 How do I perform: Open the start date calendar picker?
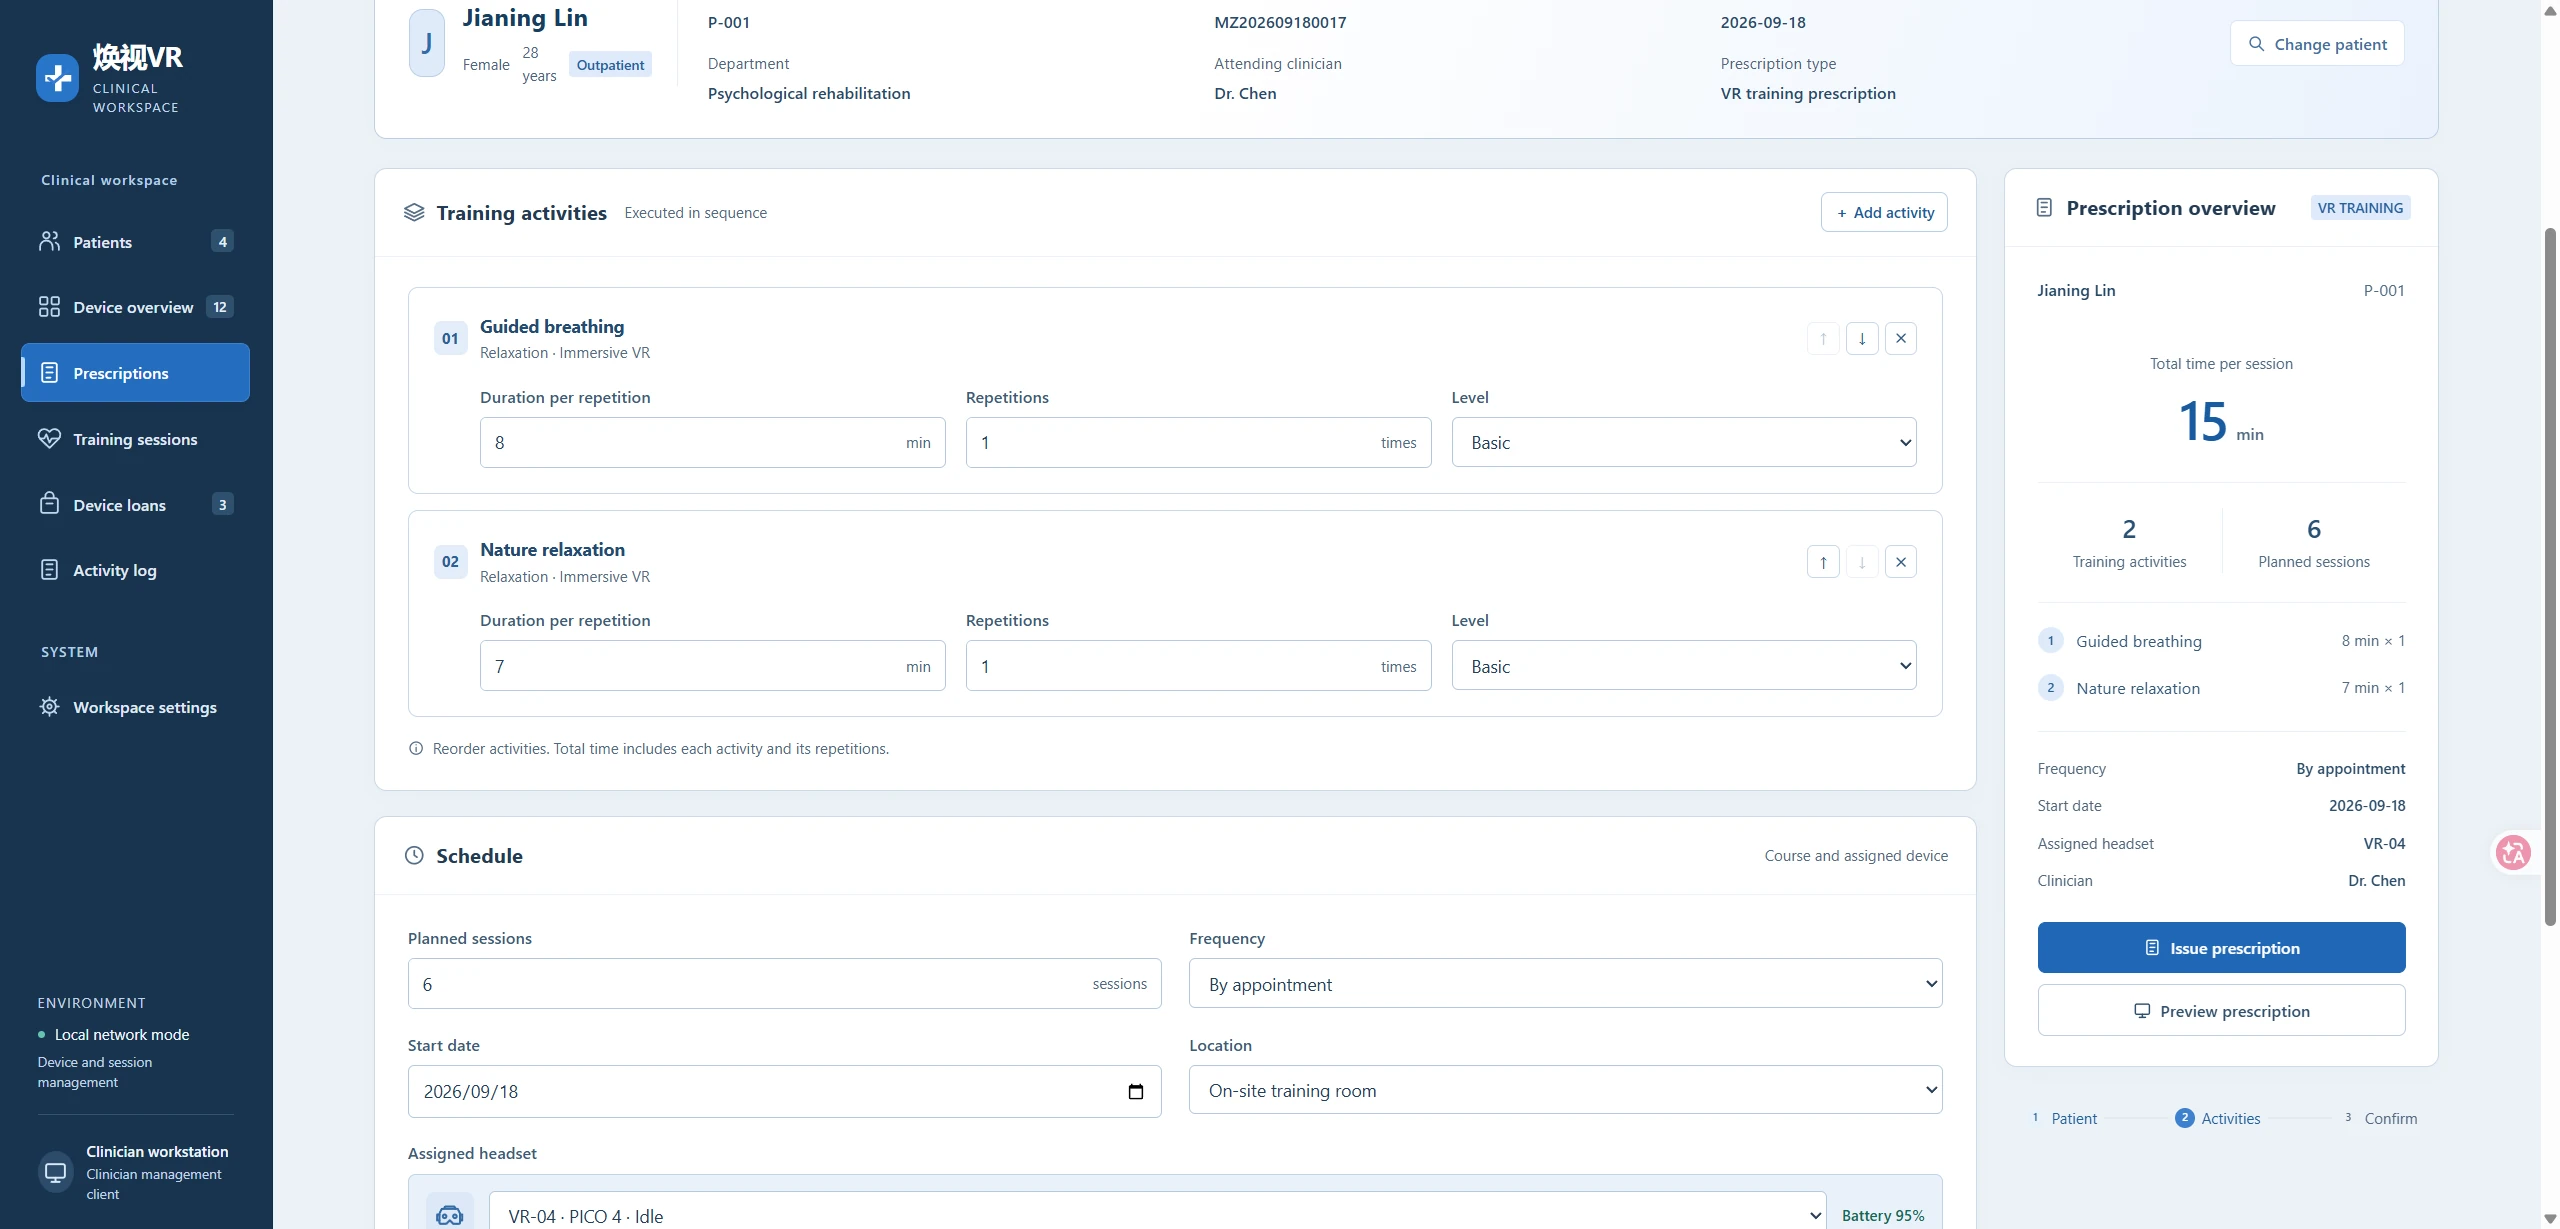pos(1136,1092)
